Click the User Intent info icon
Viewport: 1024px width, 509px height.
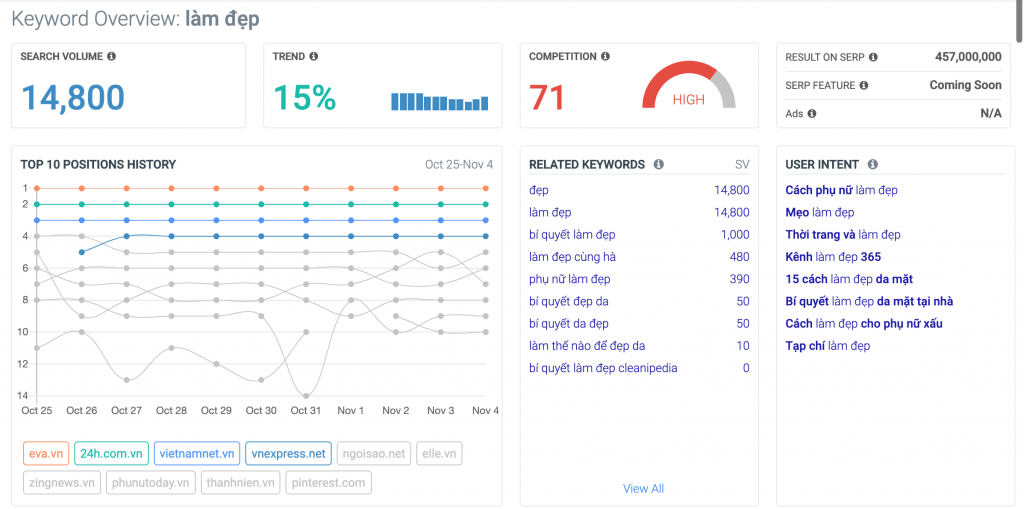coord(873,165)
